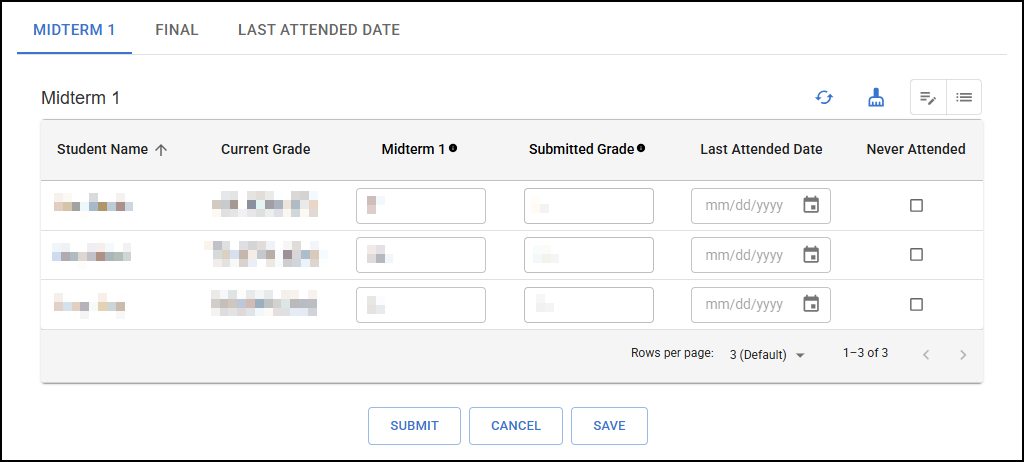Screen dimensions: 1024x462
Task: Check Never Attended for first student row
Action: click(916, 205)
